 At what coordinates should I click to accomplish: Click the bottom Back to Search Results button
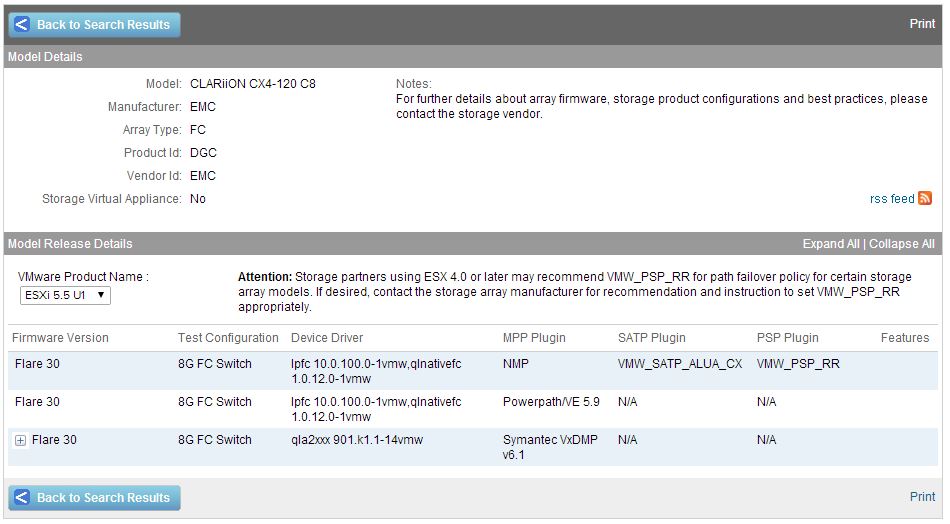pyautogui.click(x=95, y=498)
